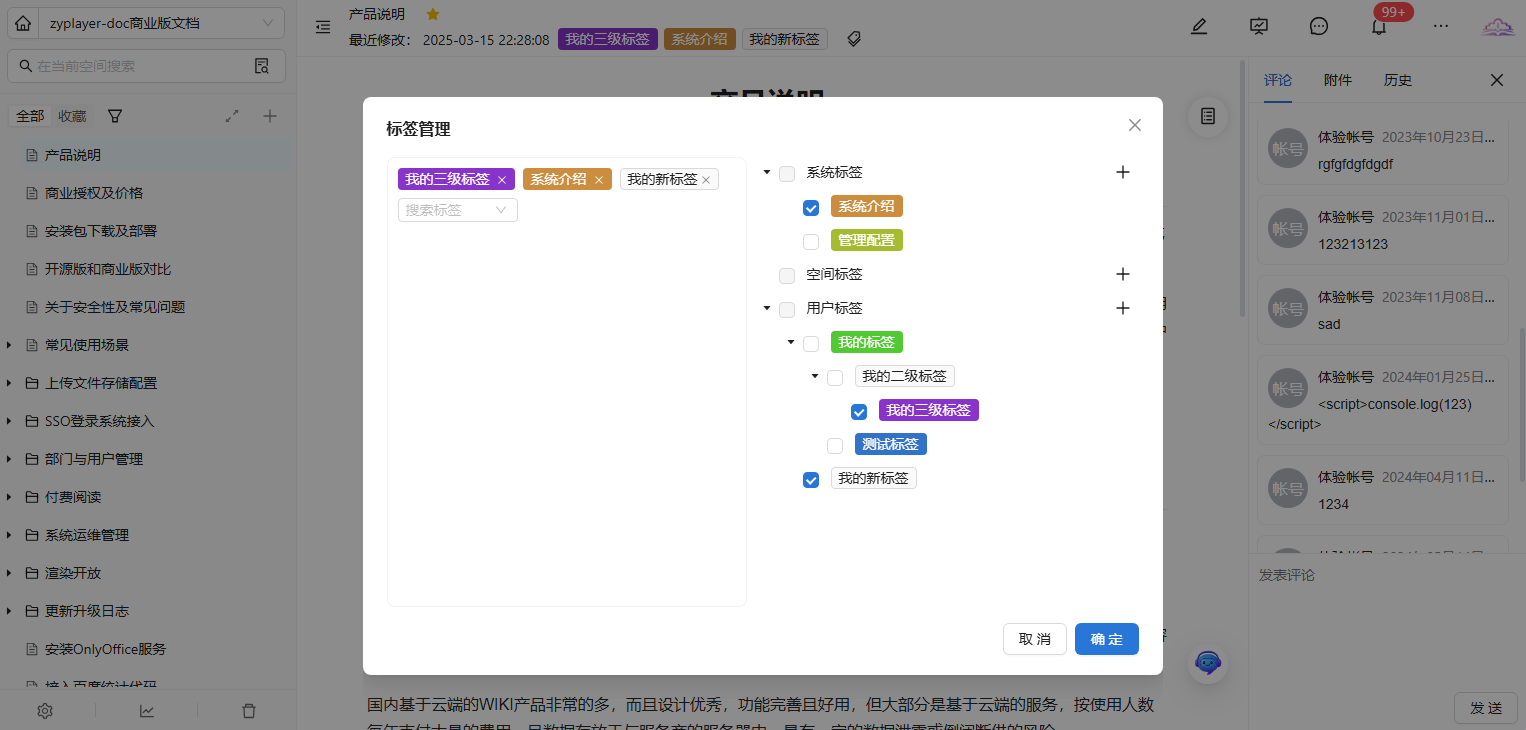1526x730 pixels.
Task: Switch to the 评论 tab
Action: coord(1277,81)
